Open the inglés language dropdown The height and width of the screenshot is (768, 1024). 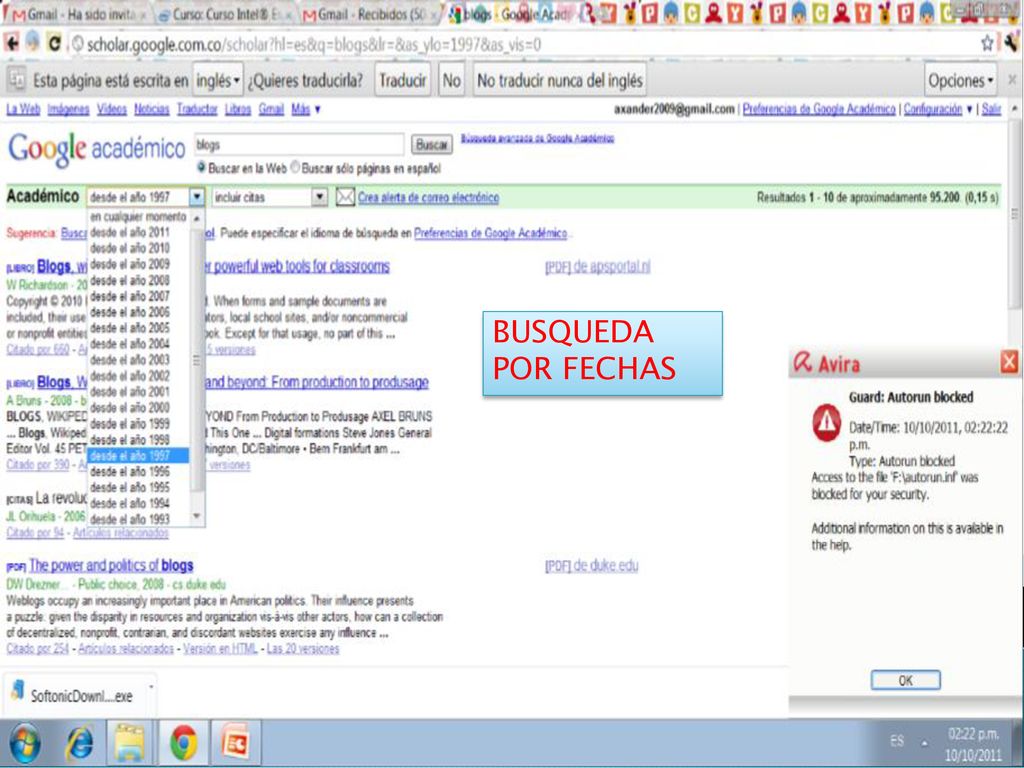pos(218,80)
